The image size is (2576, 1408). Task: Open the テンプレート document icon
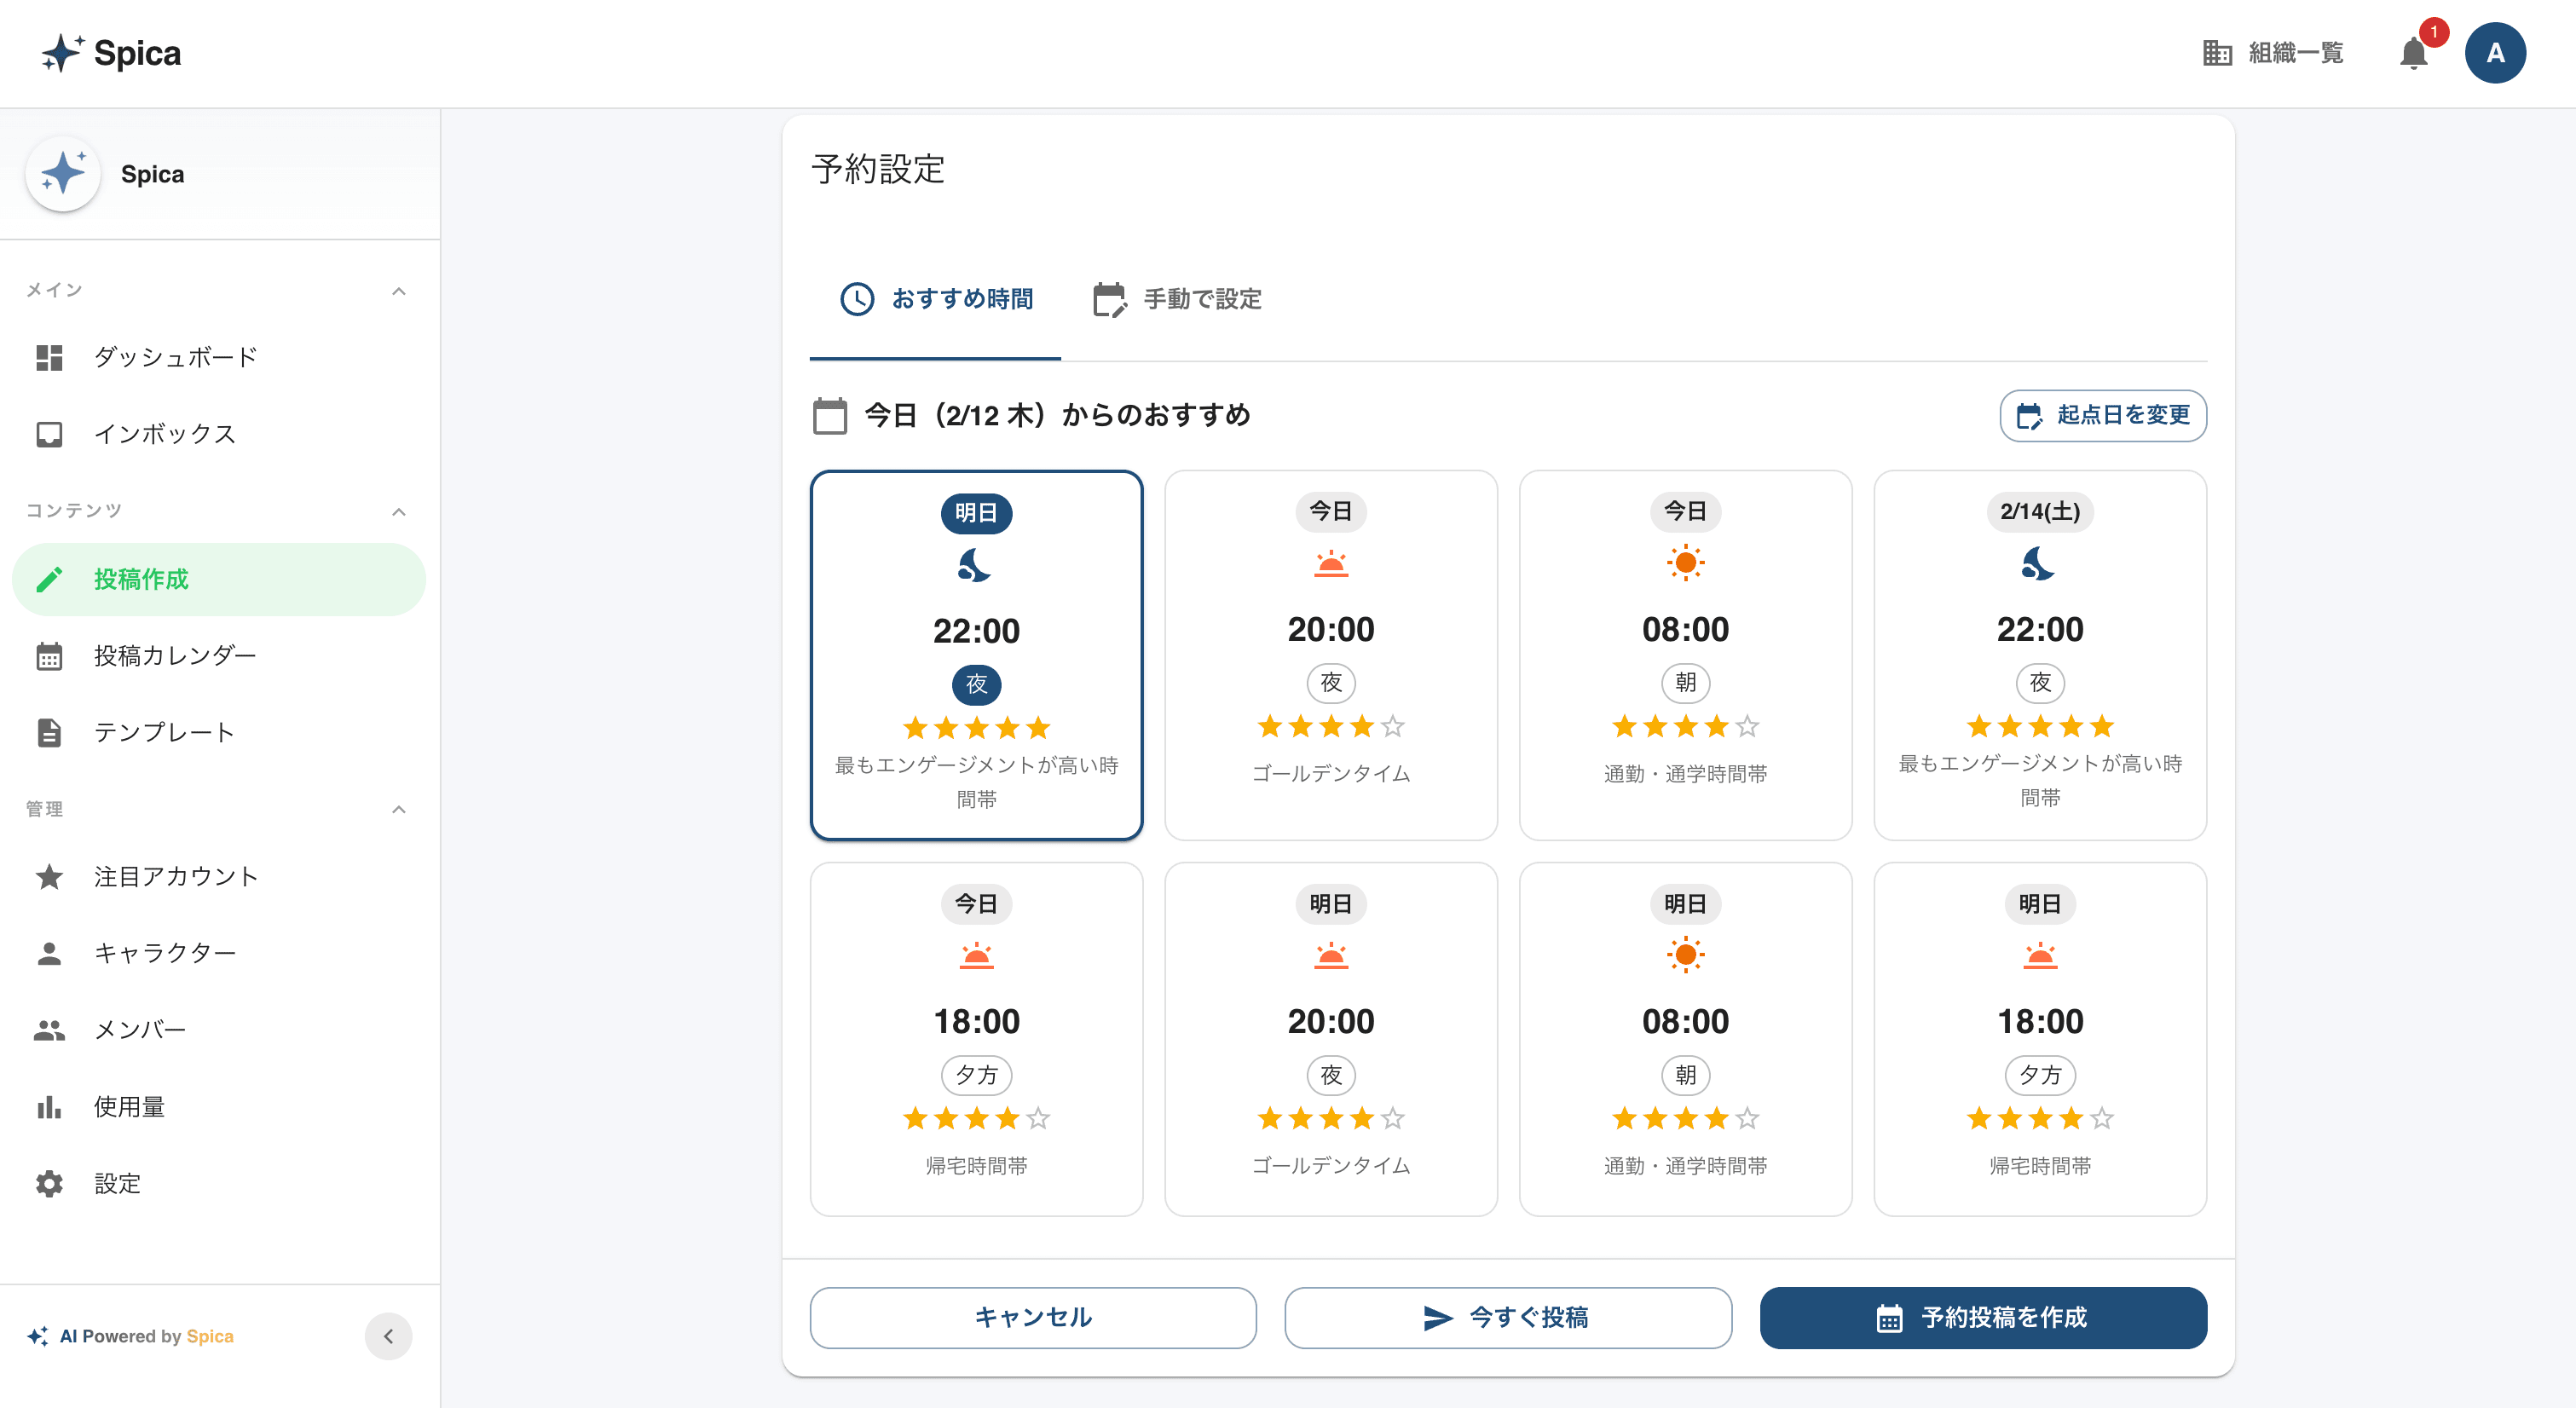[x=49, y=731]
